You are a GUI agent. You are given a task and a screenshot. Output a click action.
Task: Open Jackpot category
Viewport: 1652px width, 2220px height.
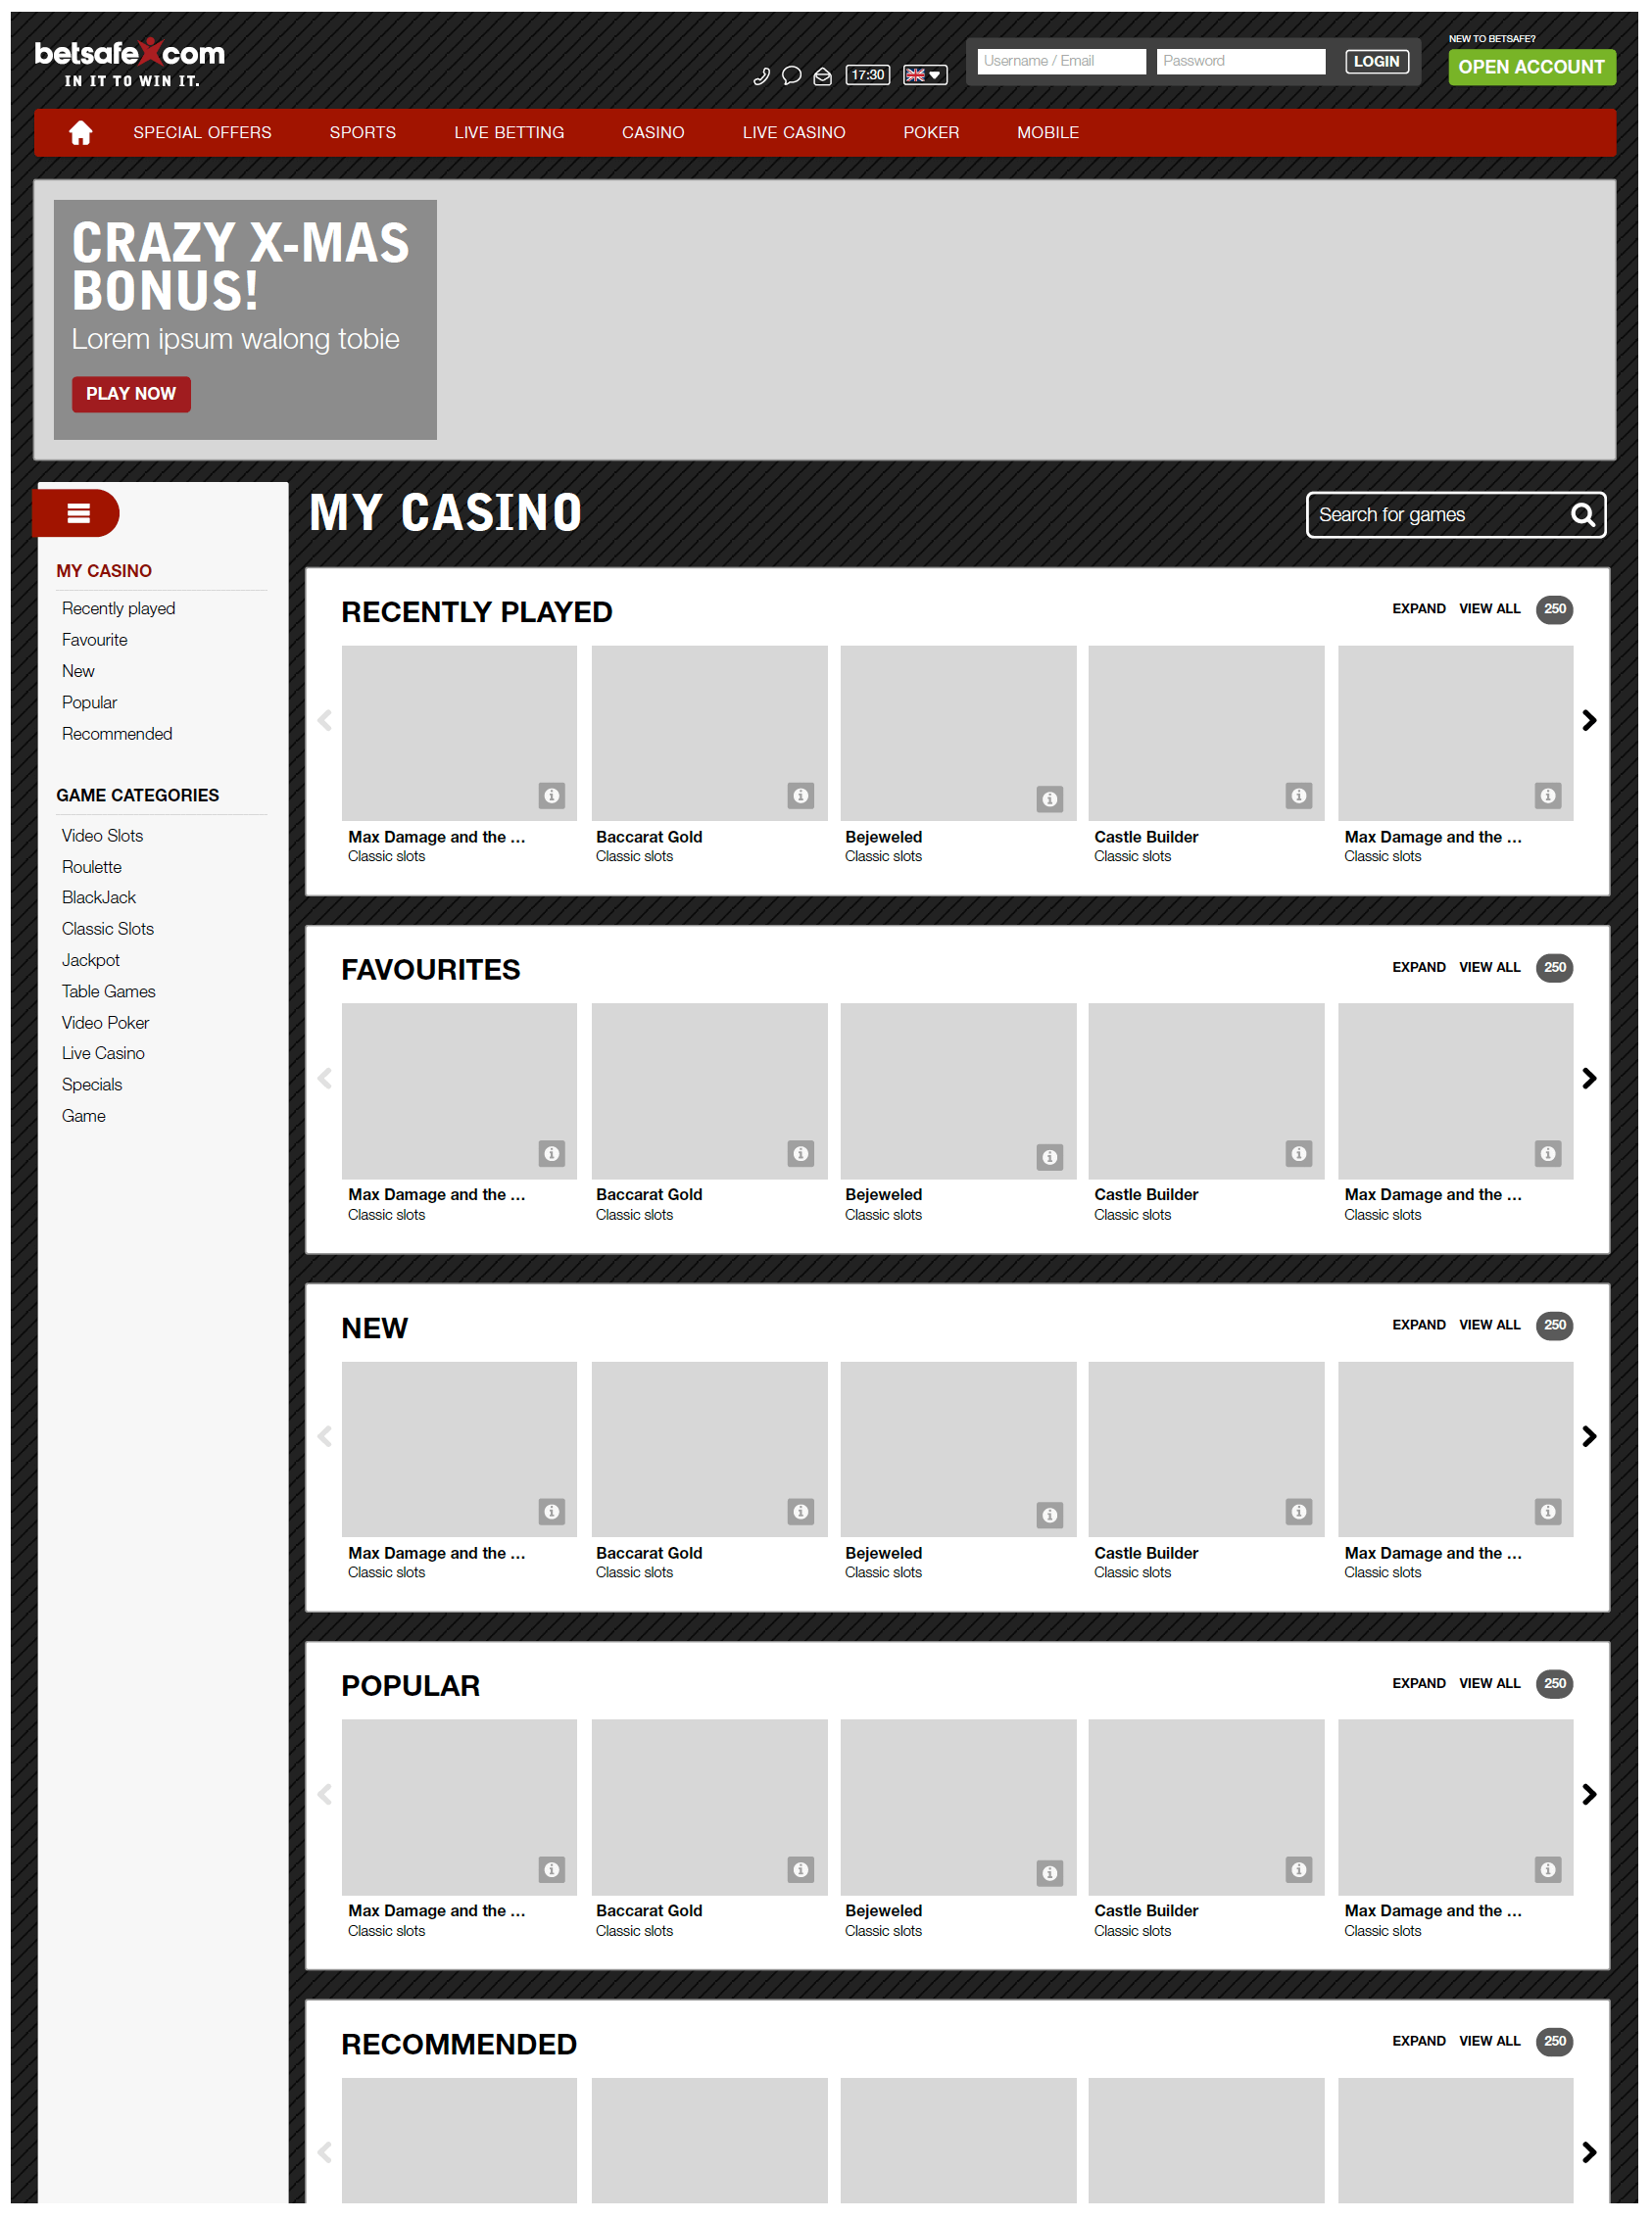(x=90, y=961)
